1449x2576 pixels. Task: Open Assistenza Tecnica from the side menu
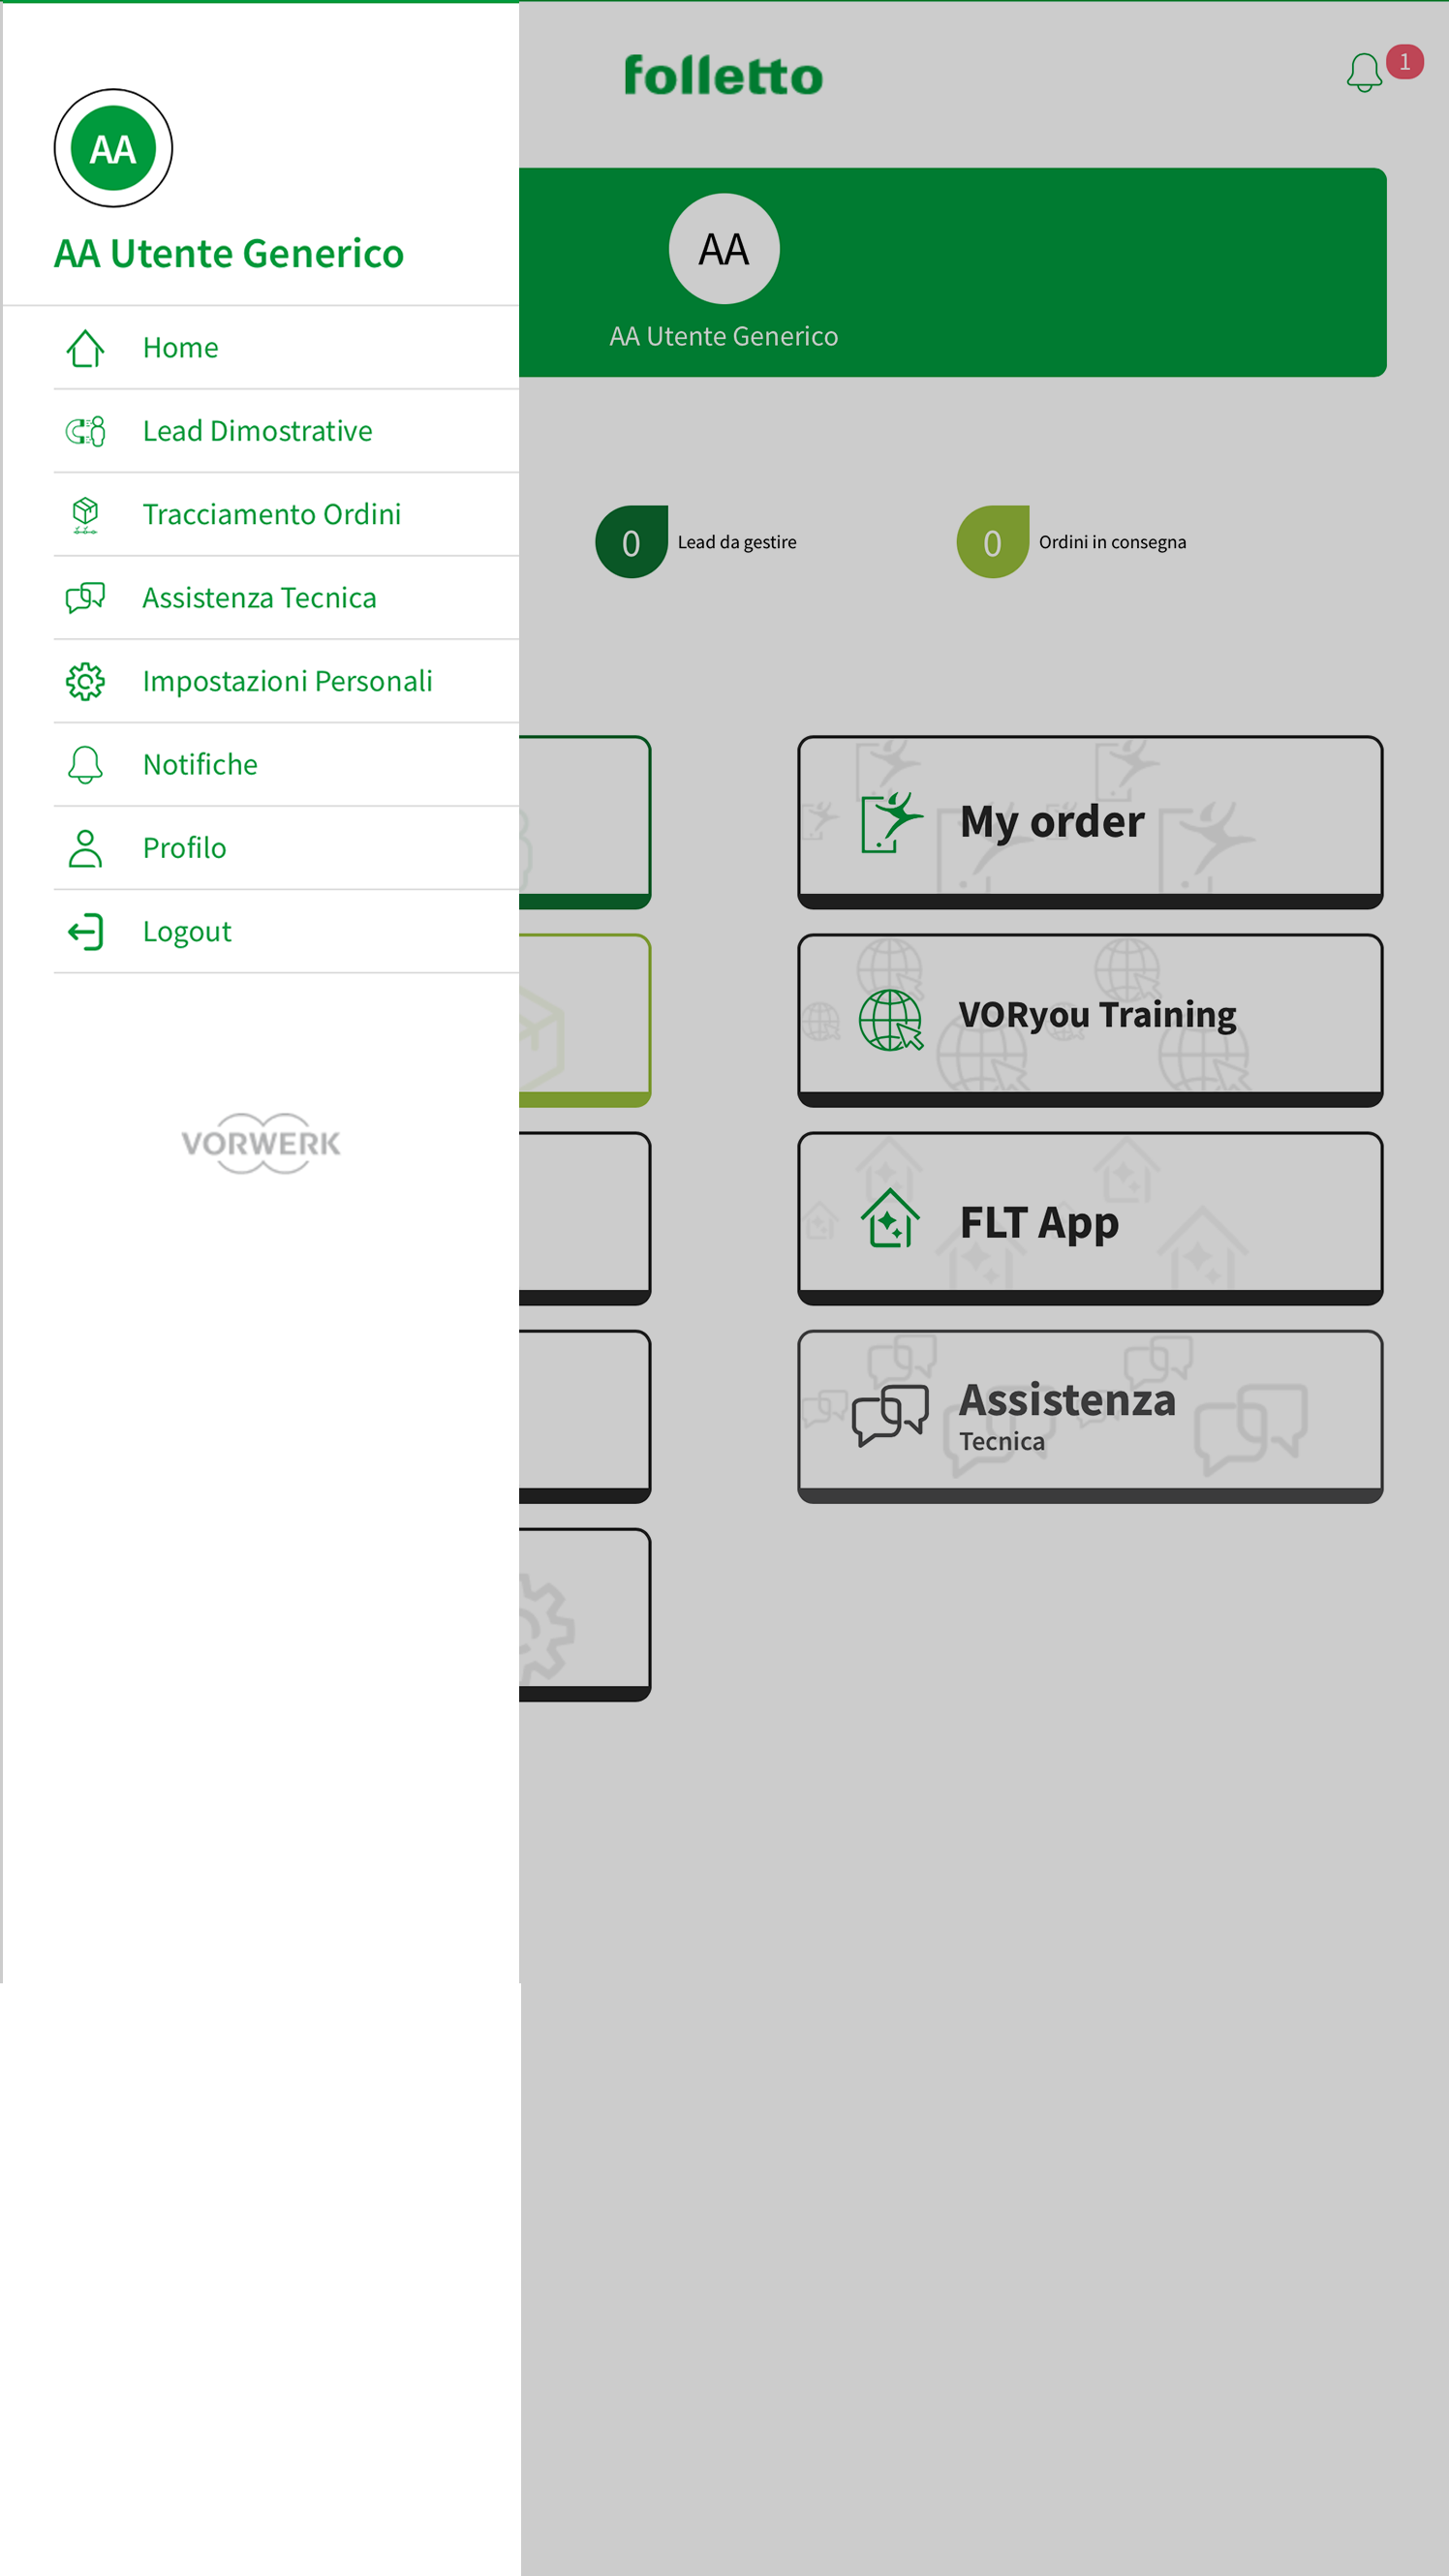tap(286, 598)
